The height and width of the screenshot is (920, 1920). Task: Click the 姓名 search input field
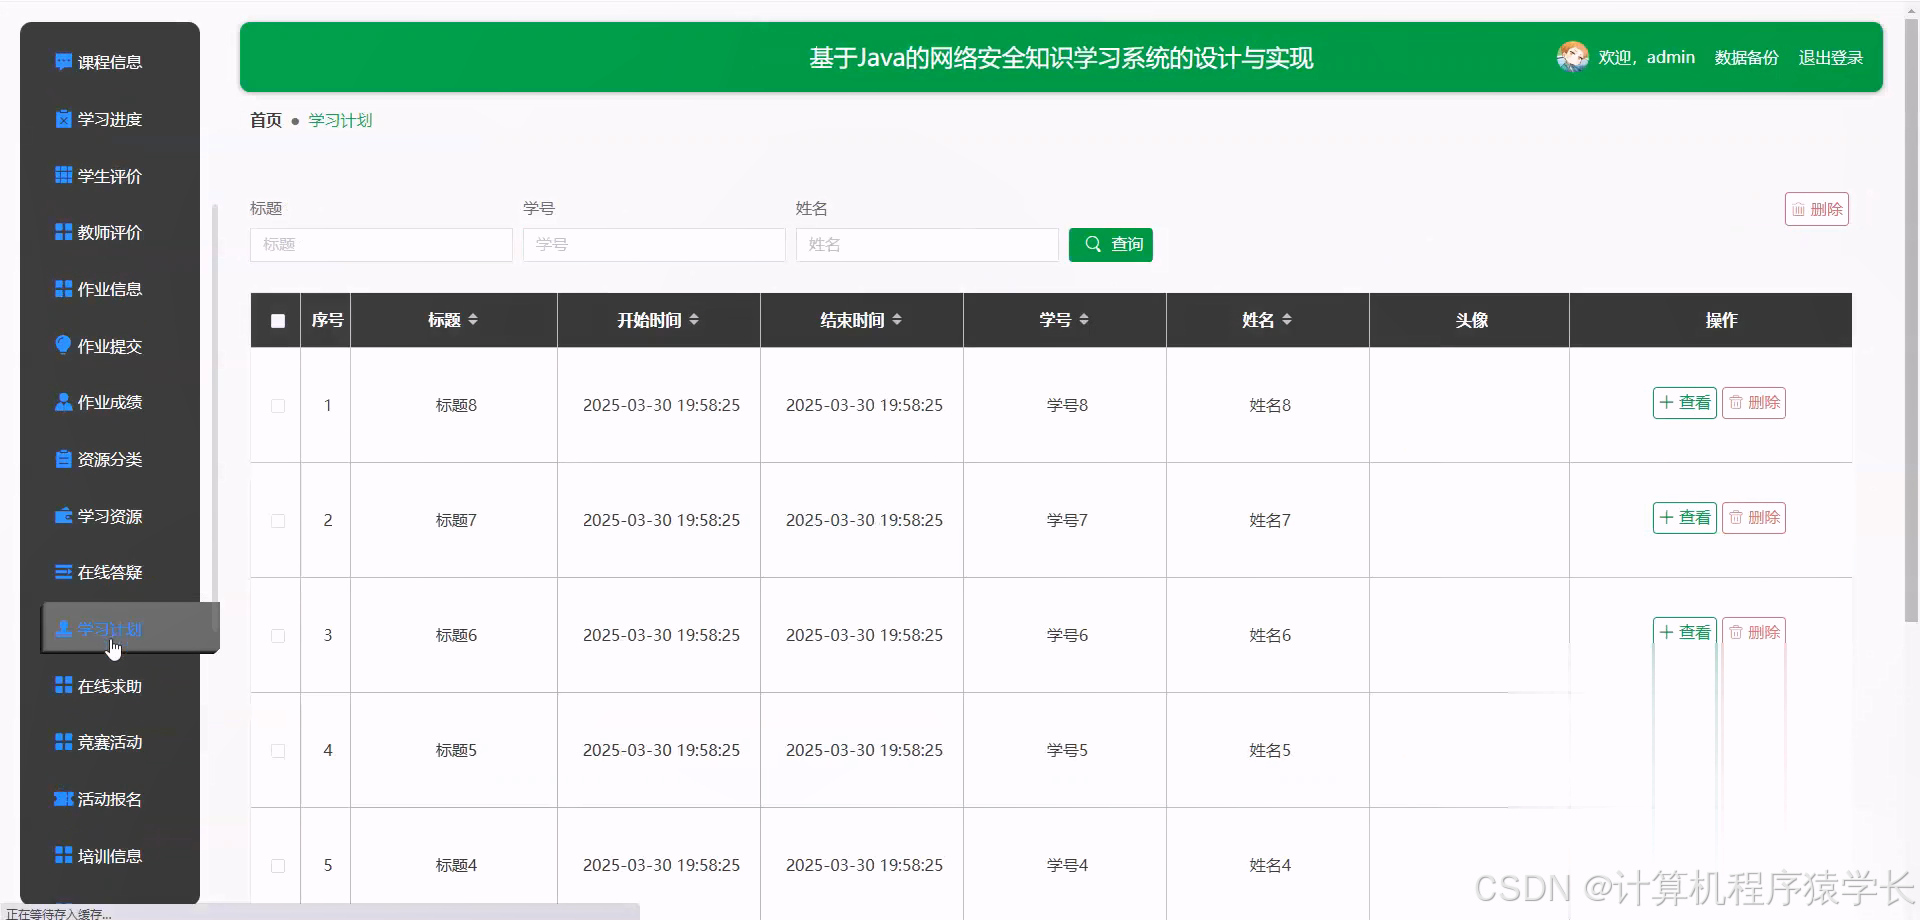point(926,244)
